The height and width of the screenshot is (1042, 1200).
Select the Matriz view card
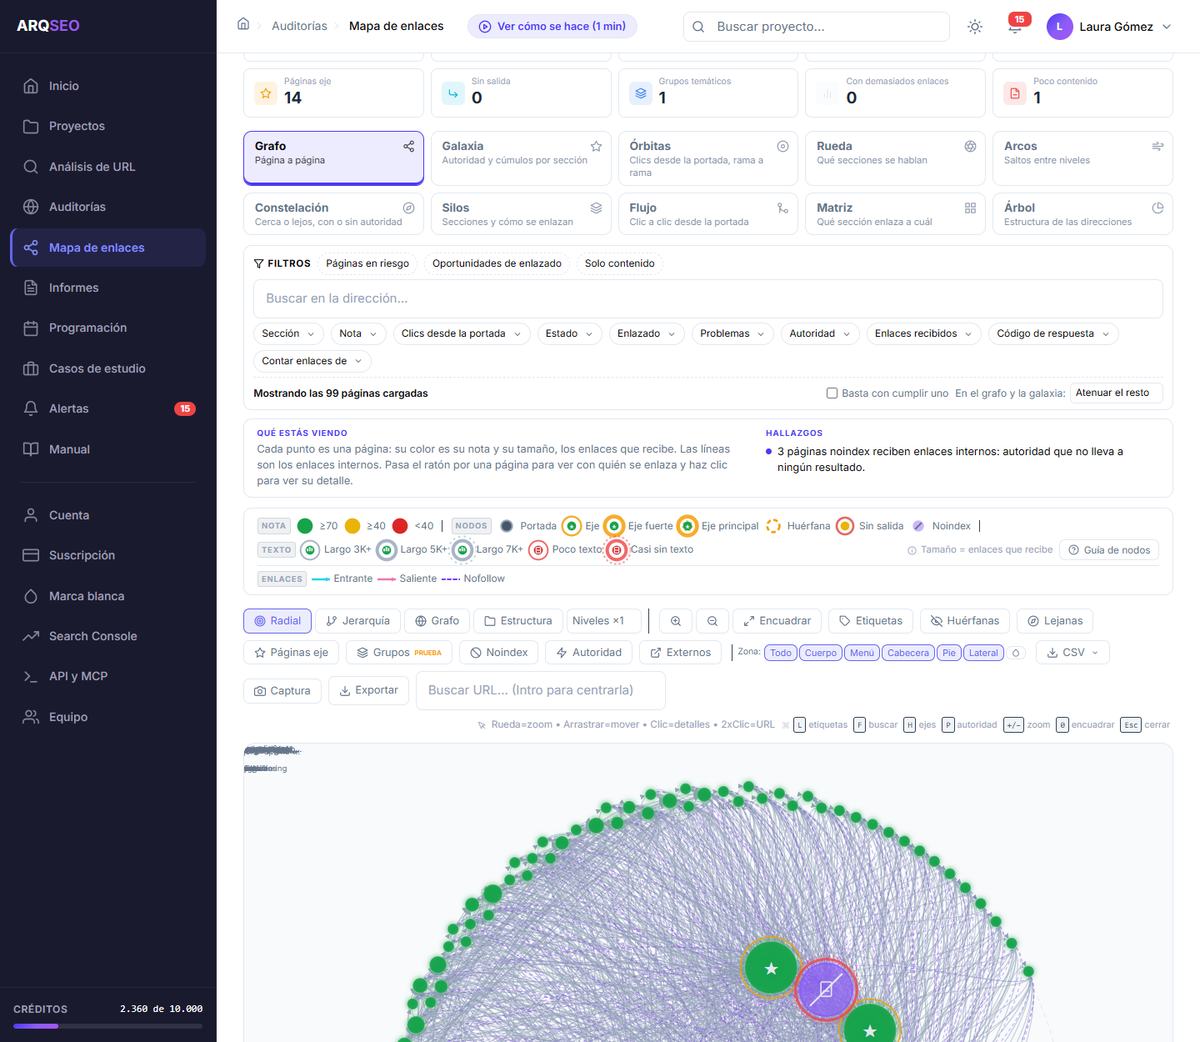point(895,214)
